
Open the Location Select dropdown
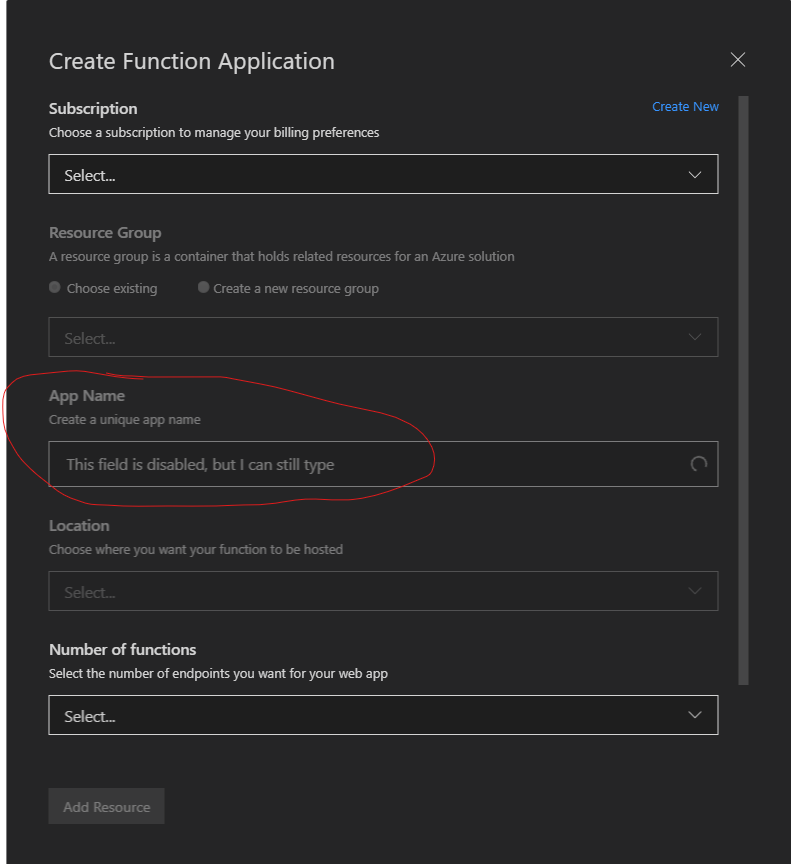click(x=383, y=591)
